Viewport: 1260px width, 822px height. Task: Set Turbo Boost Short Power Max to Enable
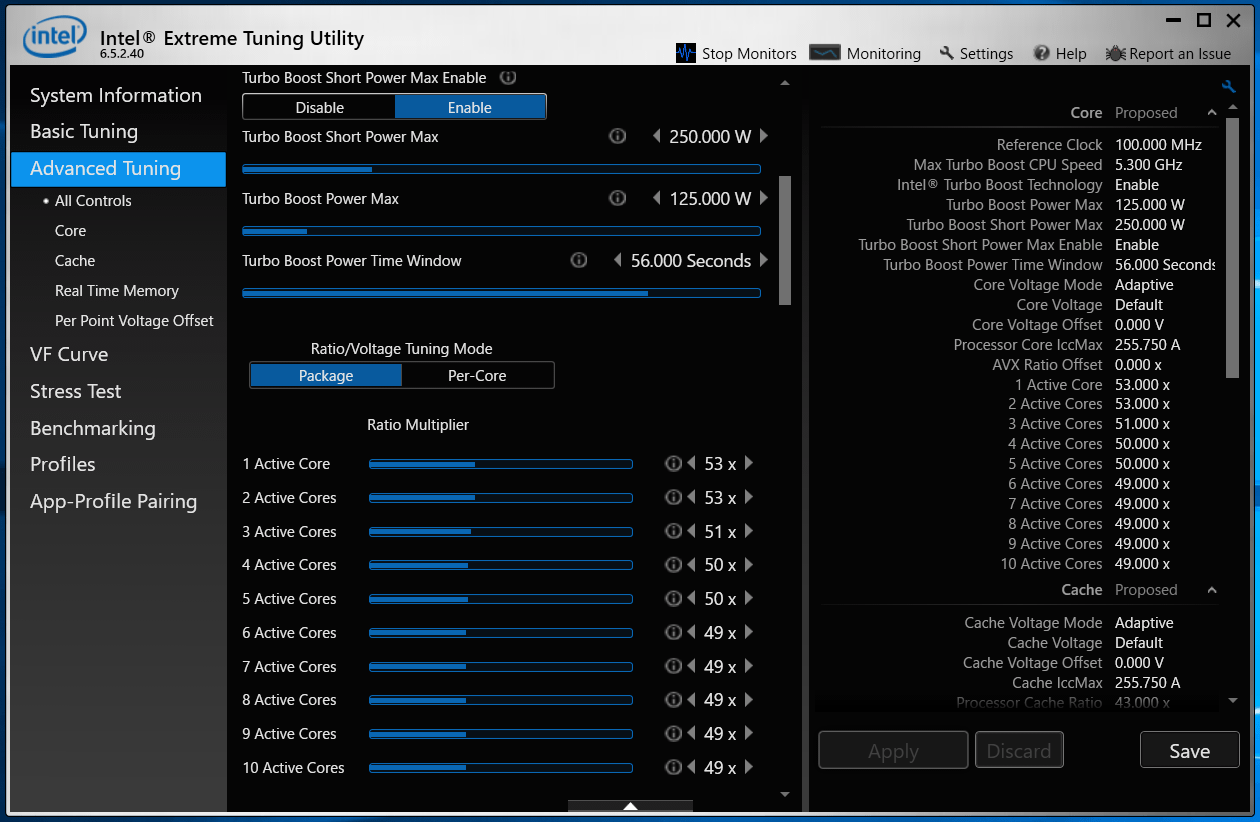click(x=470, y=107)
